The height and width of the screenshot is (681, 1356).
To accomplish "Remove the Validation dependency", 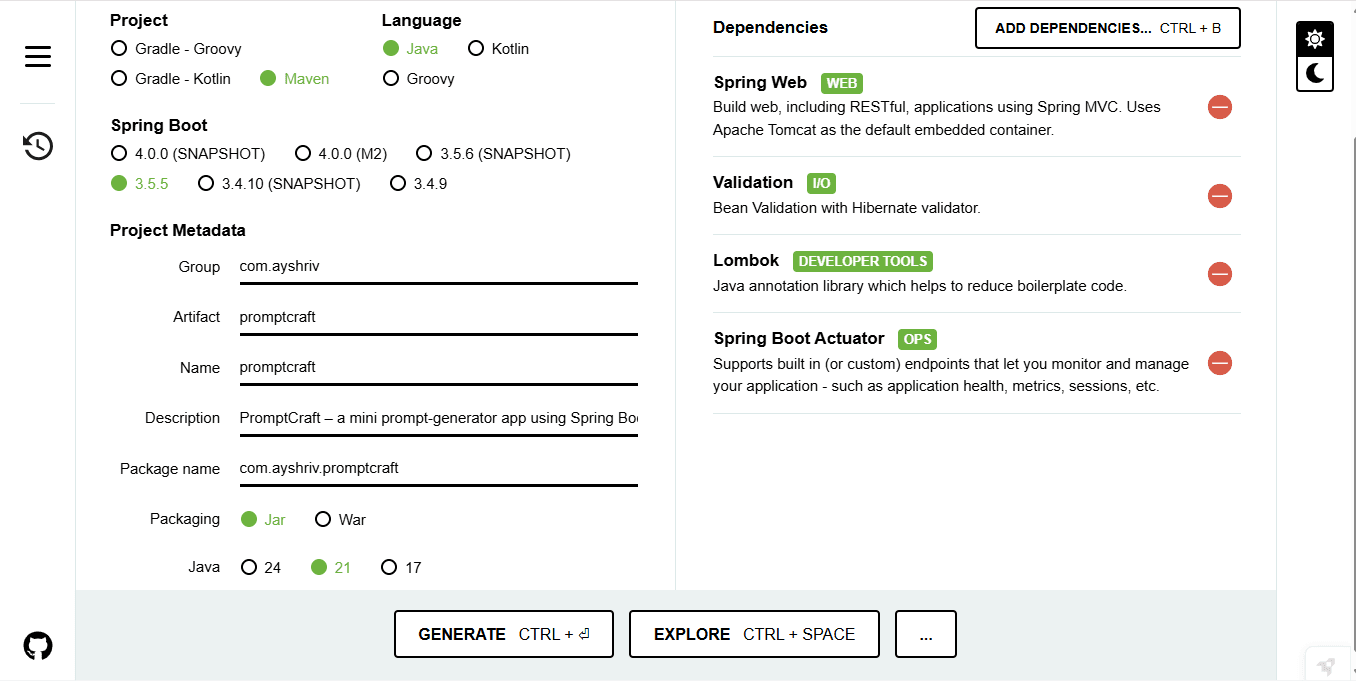I will 1220,196.
